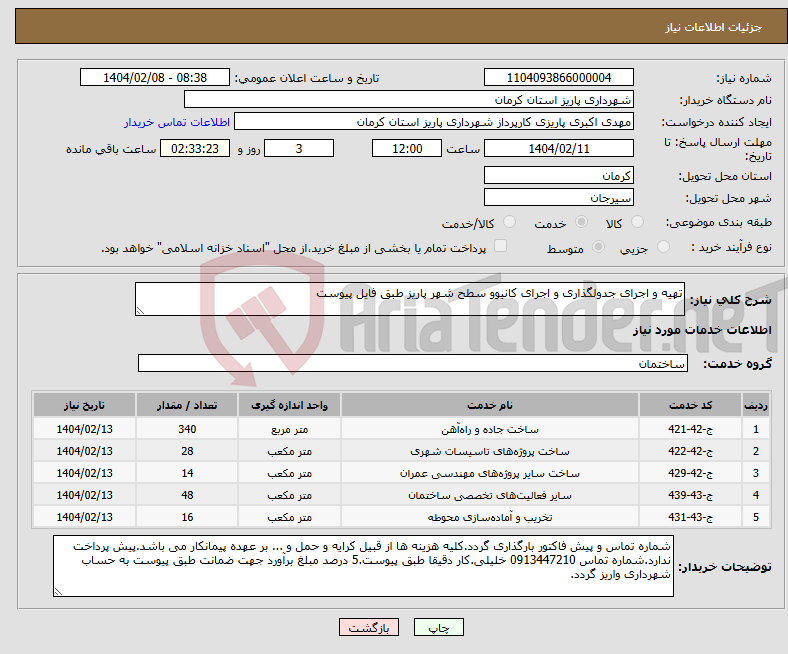Screen dimensions: 788x654
Task: Select the کالا/خدمت radio button
Action: [510, 222]
